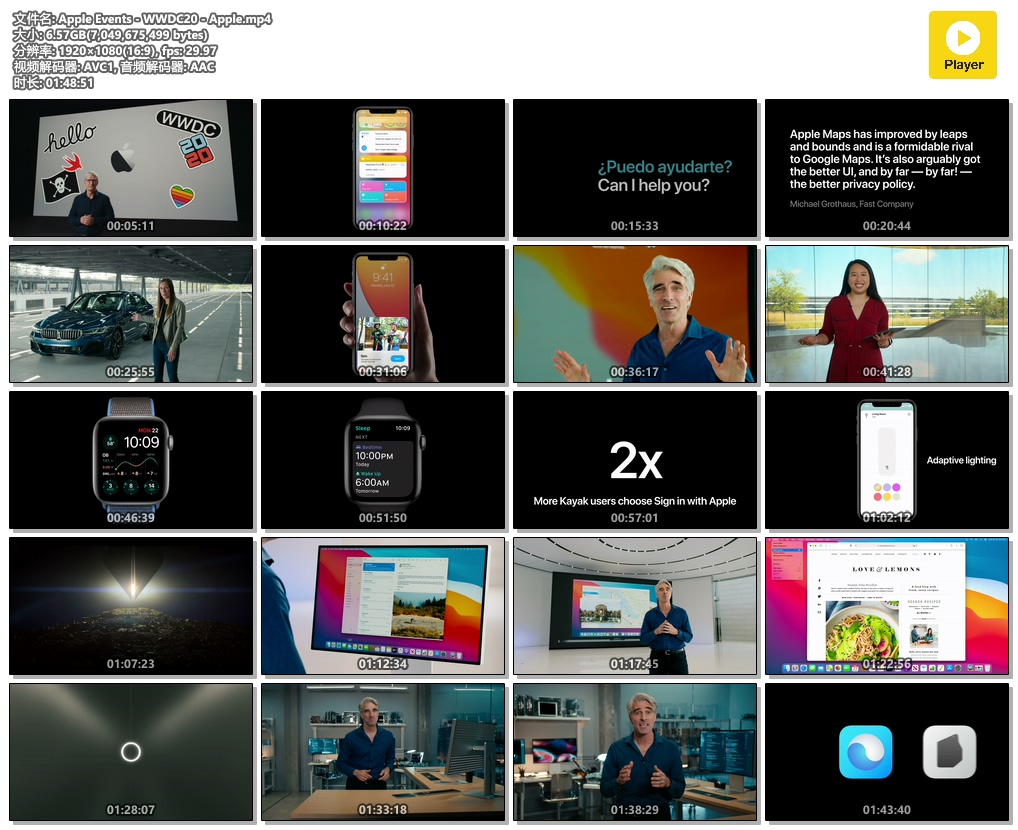
Task: Pick the watch Sleep schedule thumbnail
Action: point(383,460)
